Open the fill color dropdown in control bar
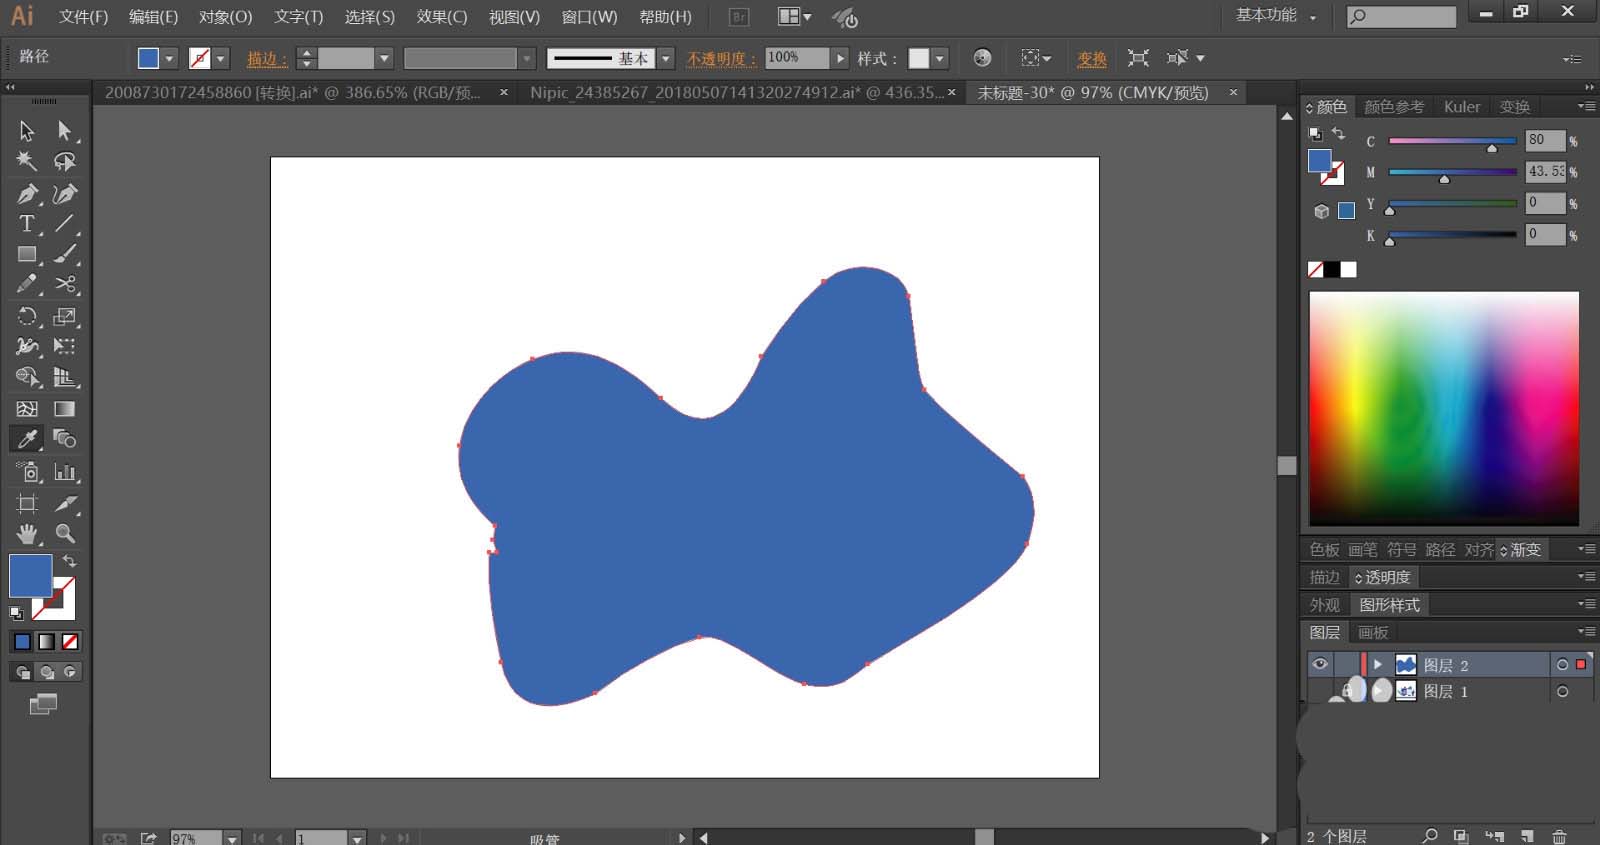The height and width of the screenshot is (845, 1600). pos(169,58)
